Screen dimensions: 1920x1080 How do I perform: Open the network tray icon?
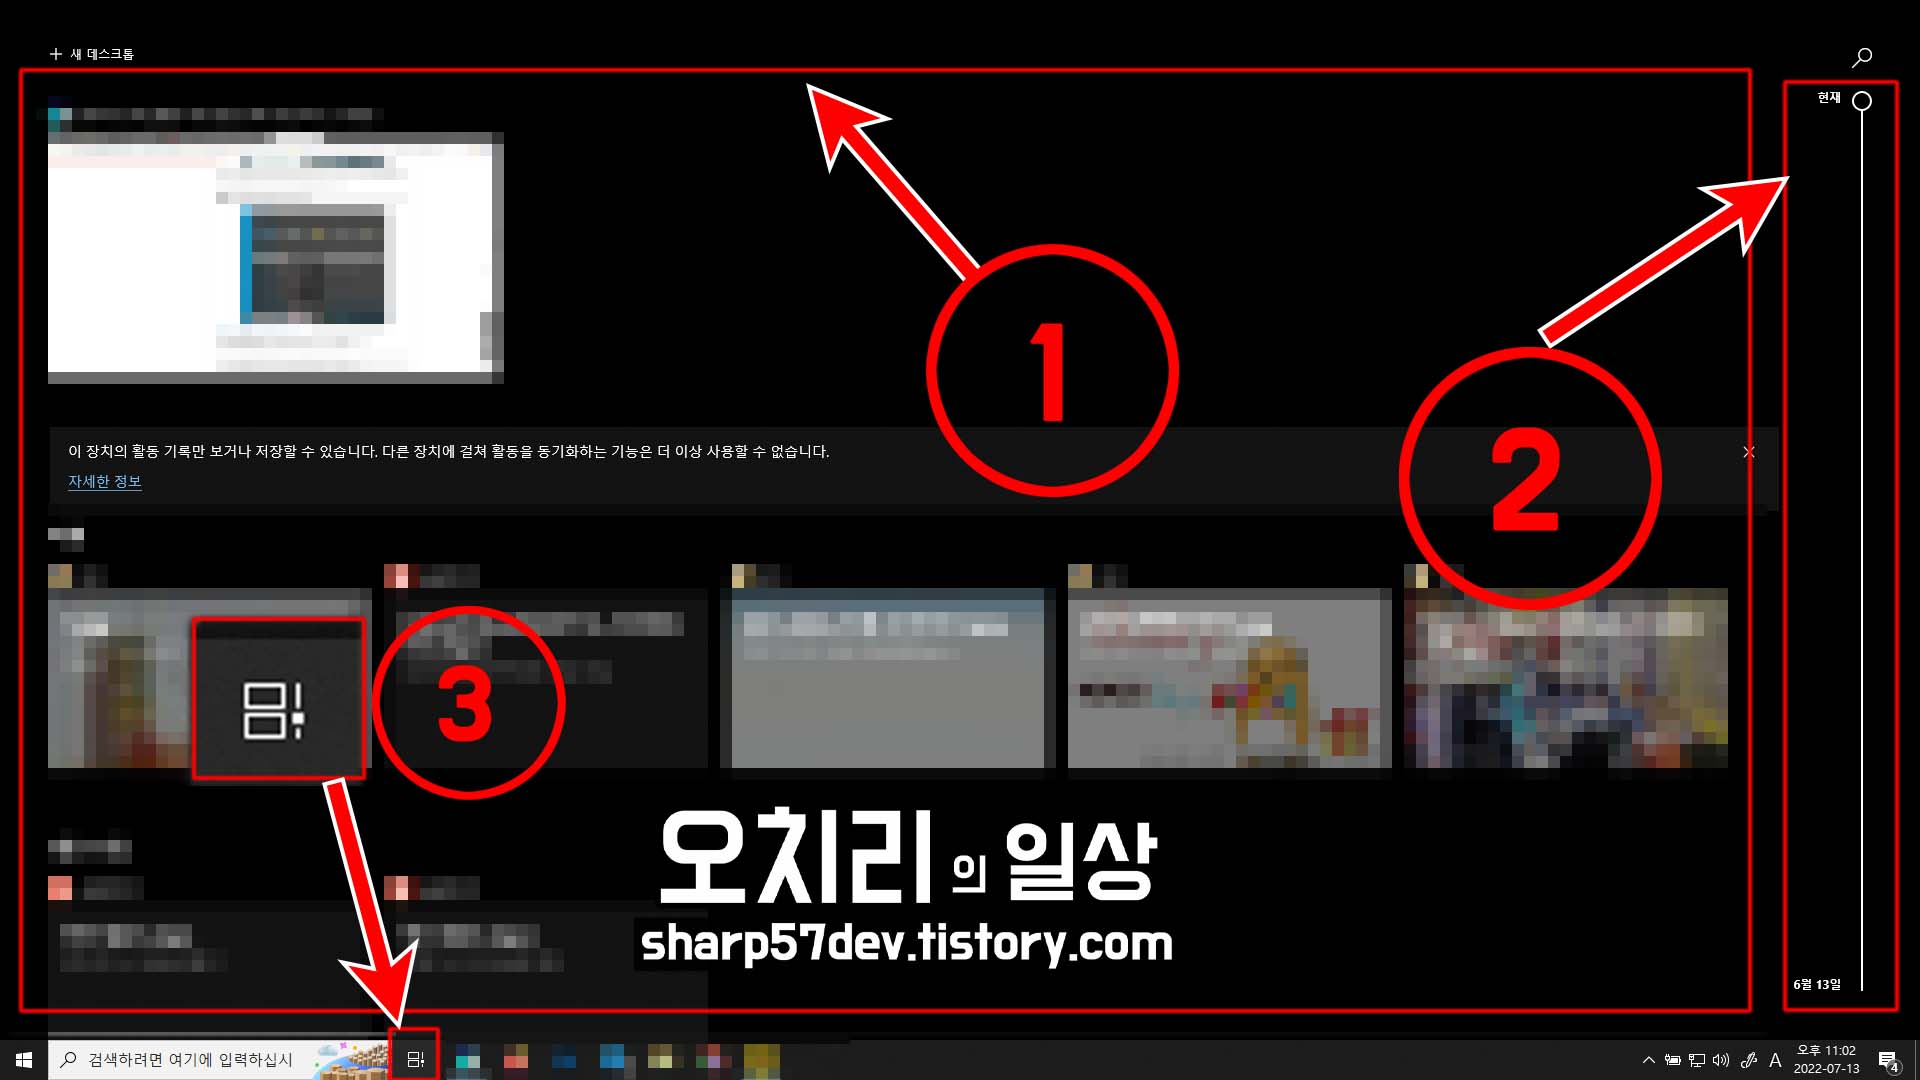click(x=1697, y=1060)
